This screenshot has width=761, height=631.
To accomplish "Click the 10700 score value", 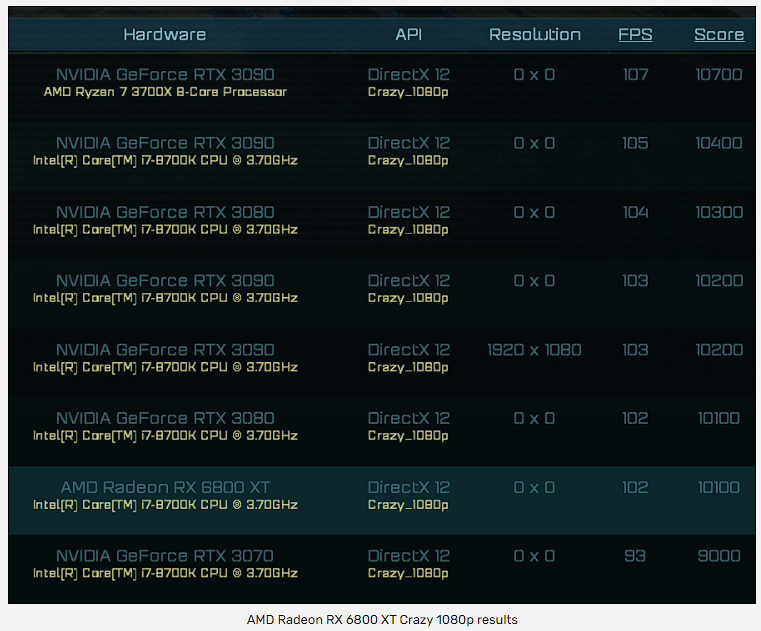I will click(719, 74).
